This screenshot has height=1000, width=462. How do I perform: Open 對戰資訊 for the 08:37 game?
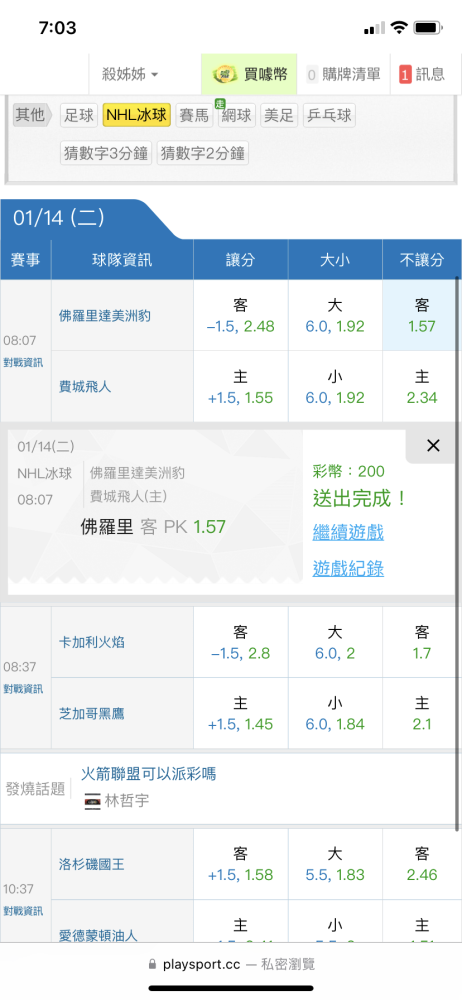(x=24, y=689)
